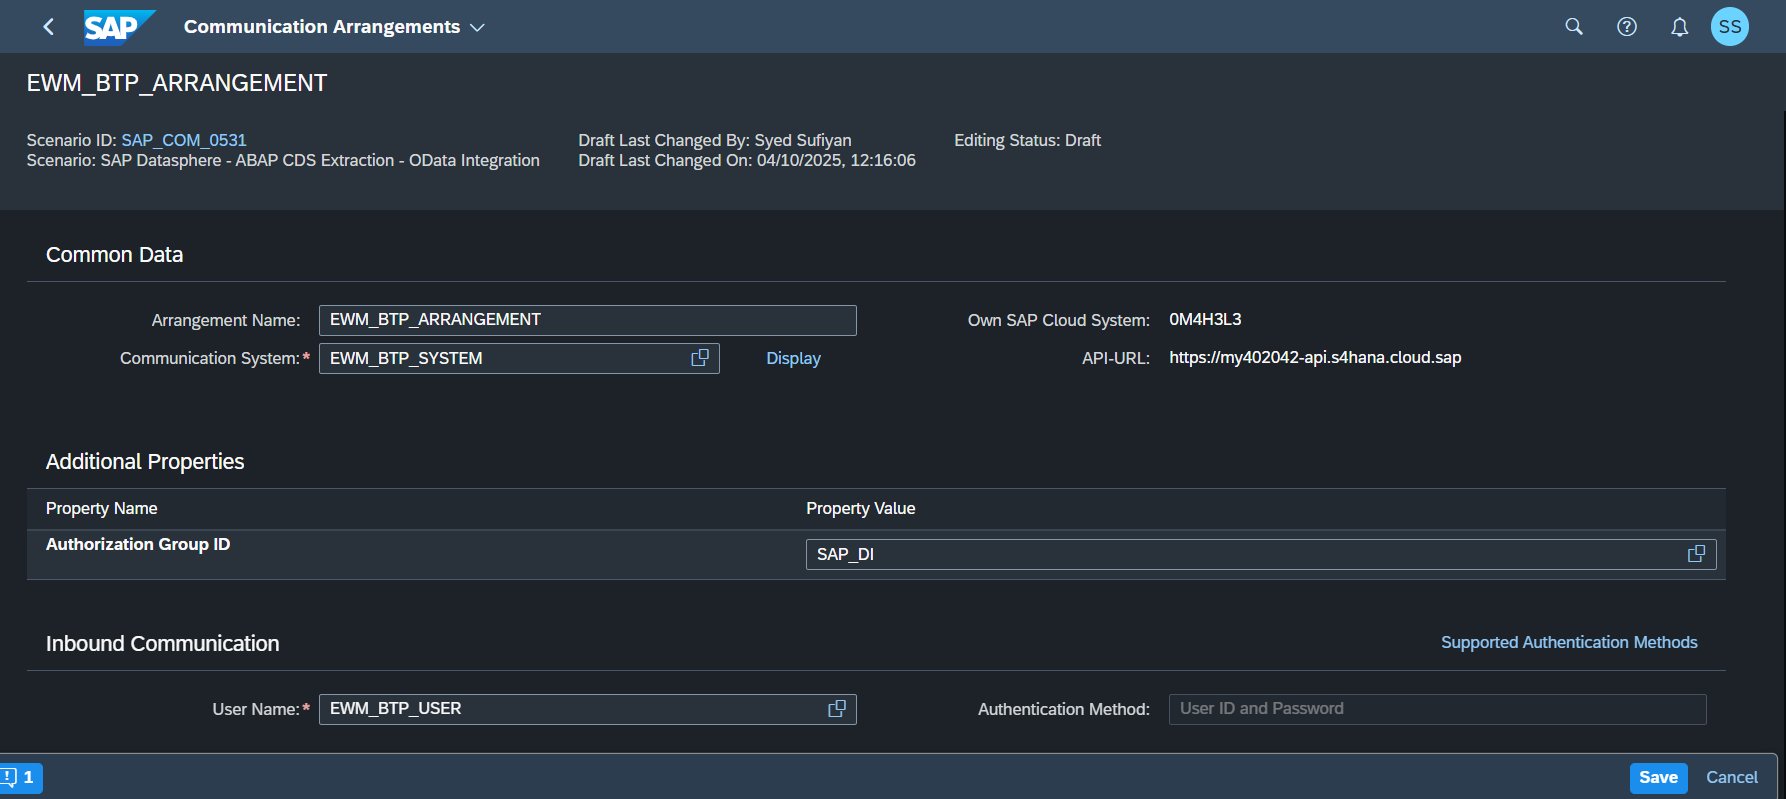Click the Common Data section heading

click(x=115, y=255)
